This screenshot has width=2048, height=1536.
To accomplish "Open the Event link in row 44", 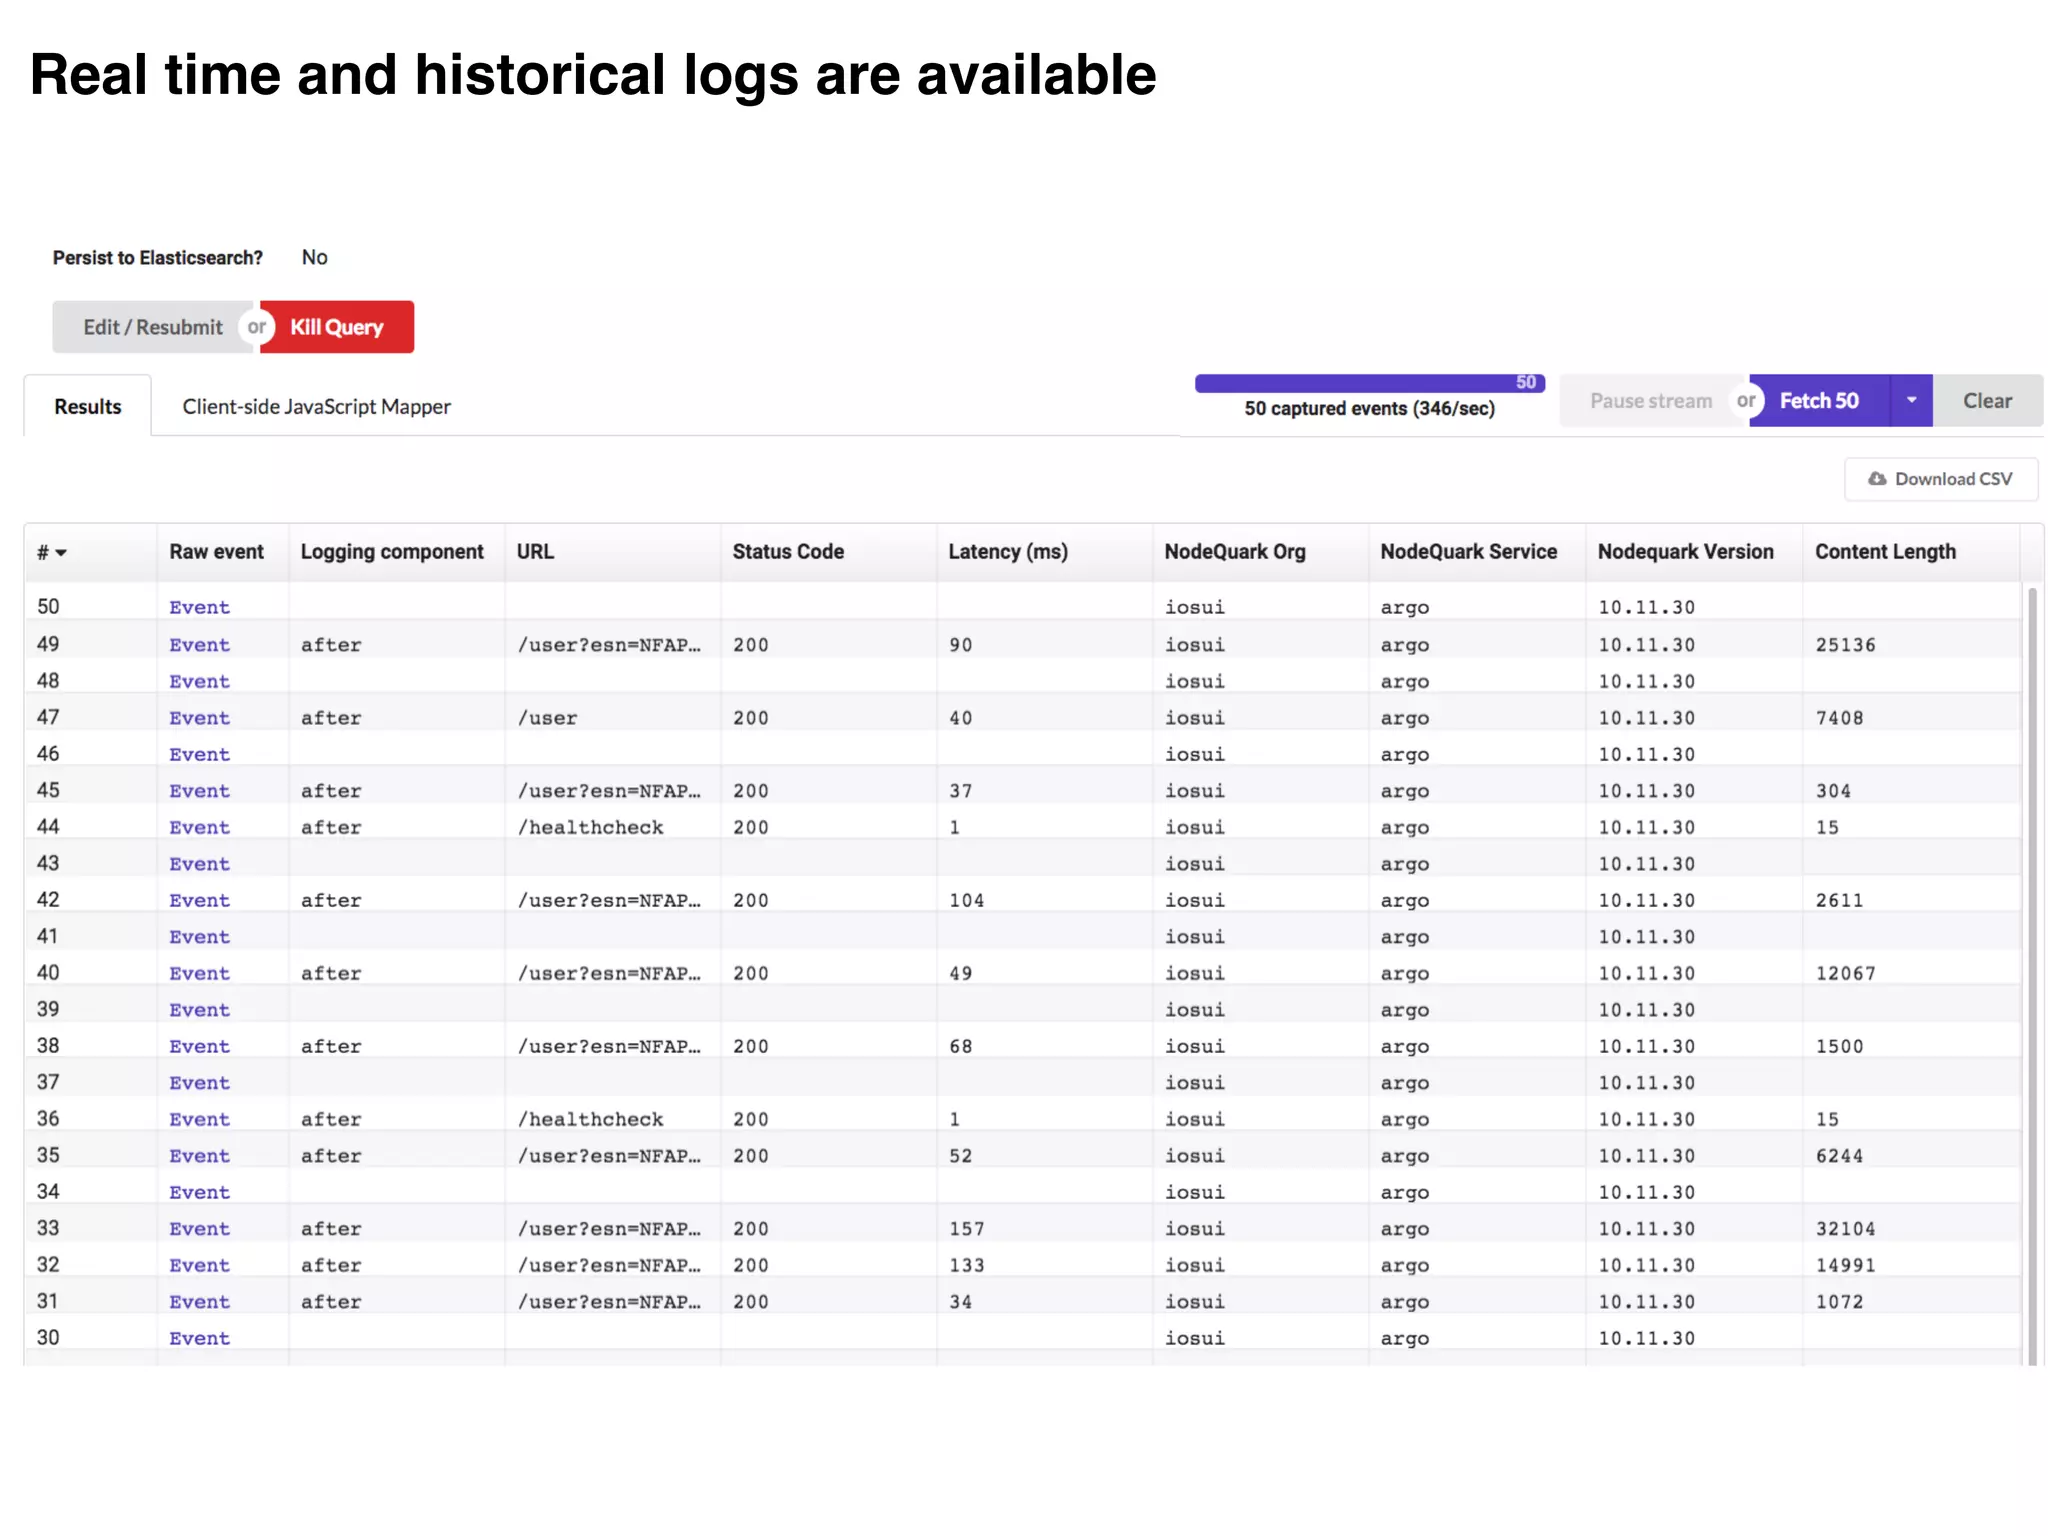I will 199,827.
